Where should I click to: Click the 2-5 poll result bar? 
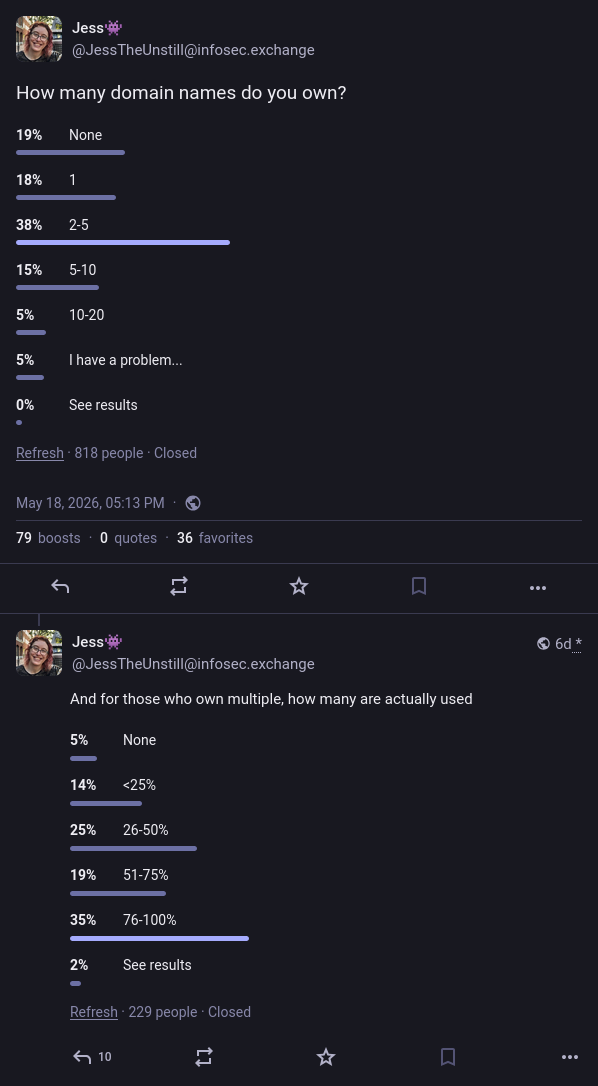(x=123, y=242)
